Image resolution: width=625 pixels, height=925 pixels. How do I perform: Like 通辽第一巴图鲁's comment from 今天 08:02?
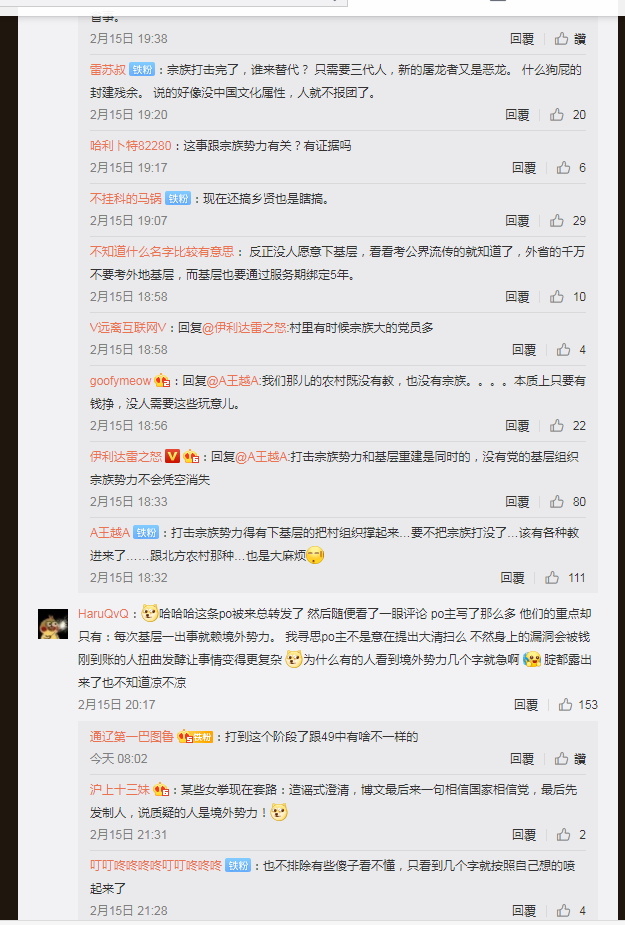coord(561,759)
